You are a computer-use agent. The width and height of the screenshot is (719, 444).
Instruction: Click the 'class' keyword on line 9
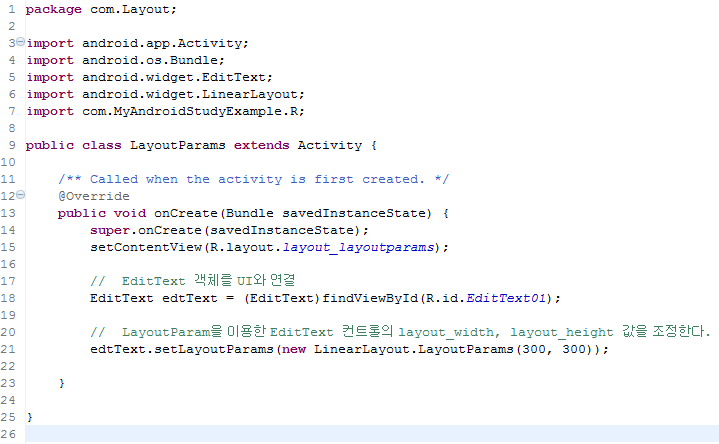[102, 145]
